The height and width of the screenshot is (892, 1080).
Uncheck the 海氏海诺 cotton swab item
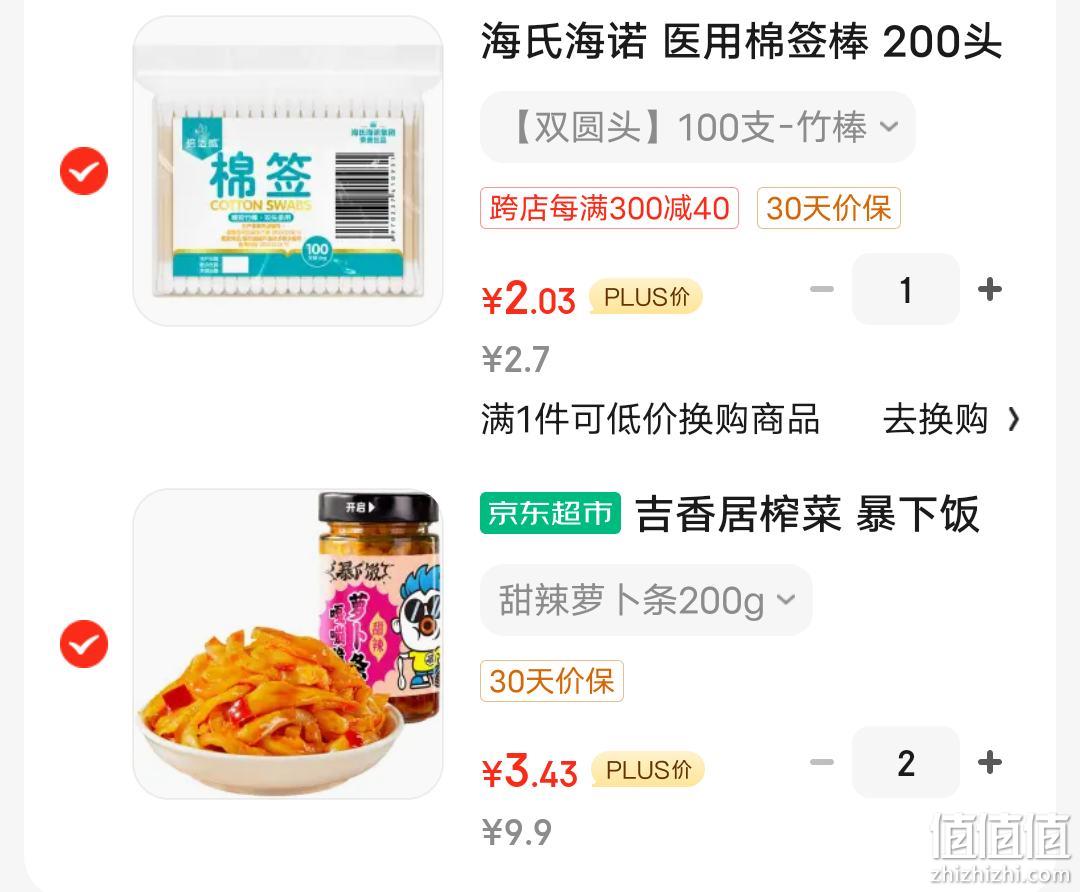tap(84, 171)
